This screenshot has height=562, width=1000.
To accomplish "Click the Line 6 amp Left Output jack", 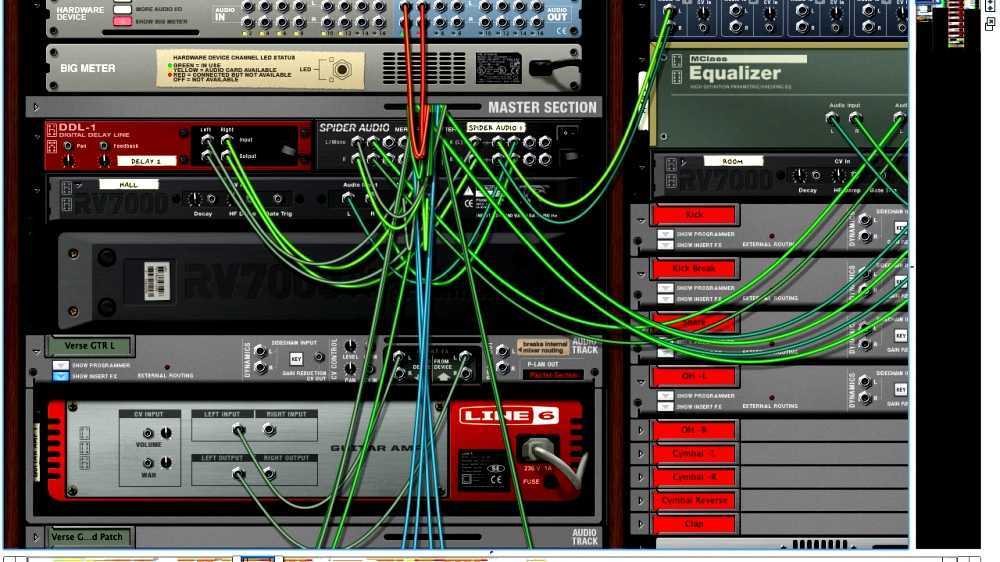I will pyautogui.click(x=238, y=473).
